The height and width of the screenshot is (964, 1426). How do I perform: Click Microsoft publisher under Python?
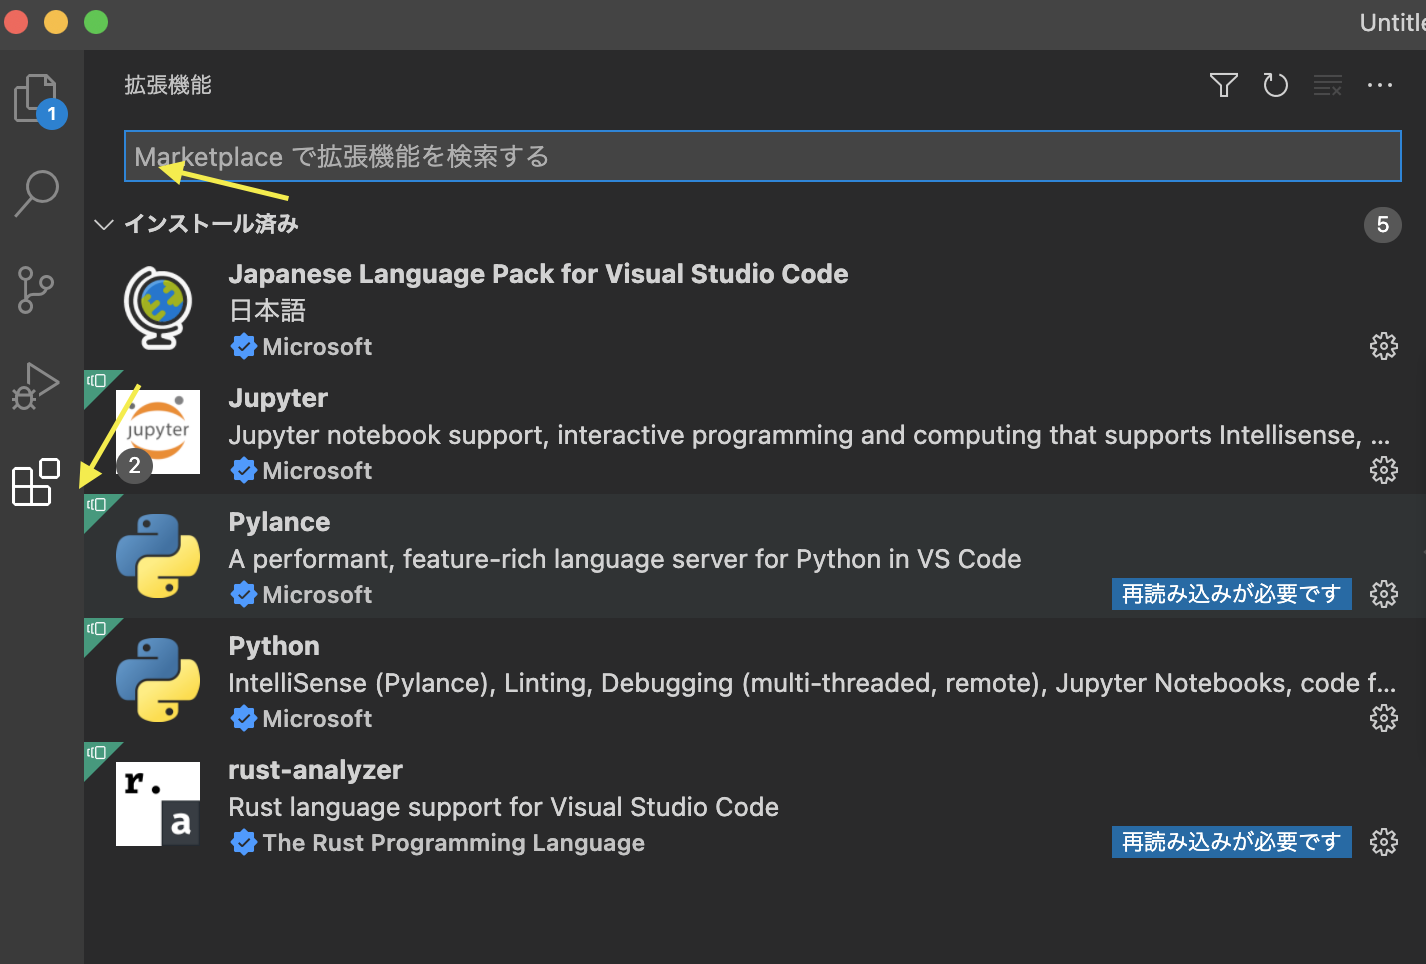coord(317,719)
